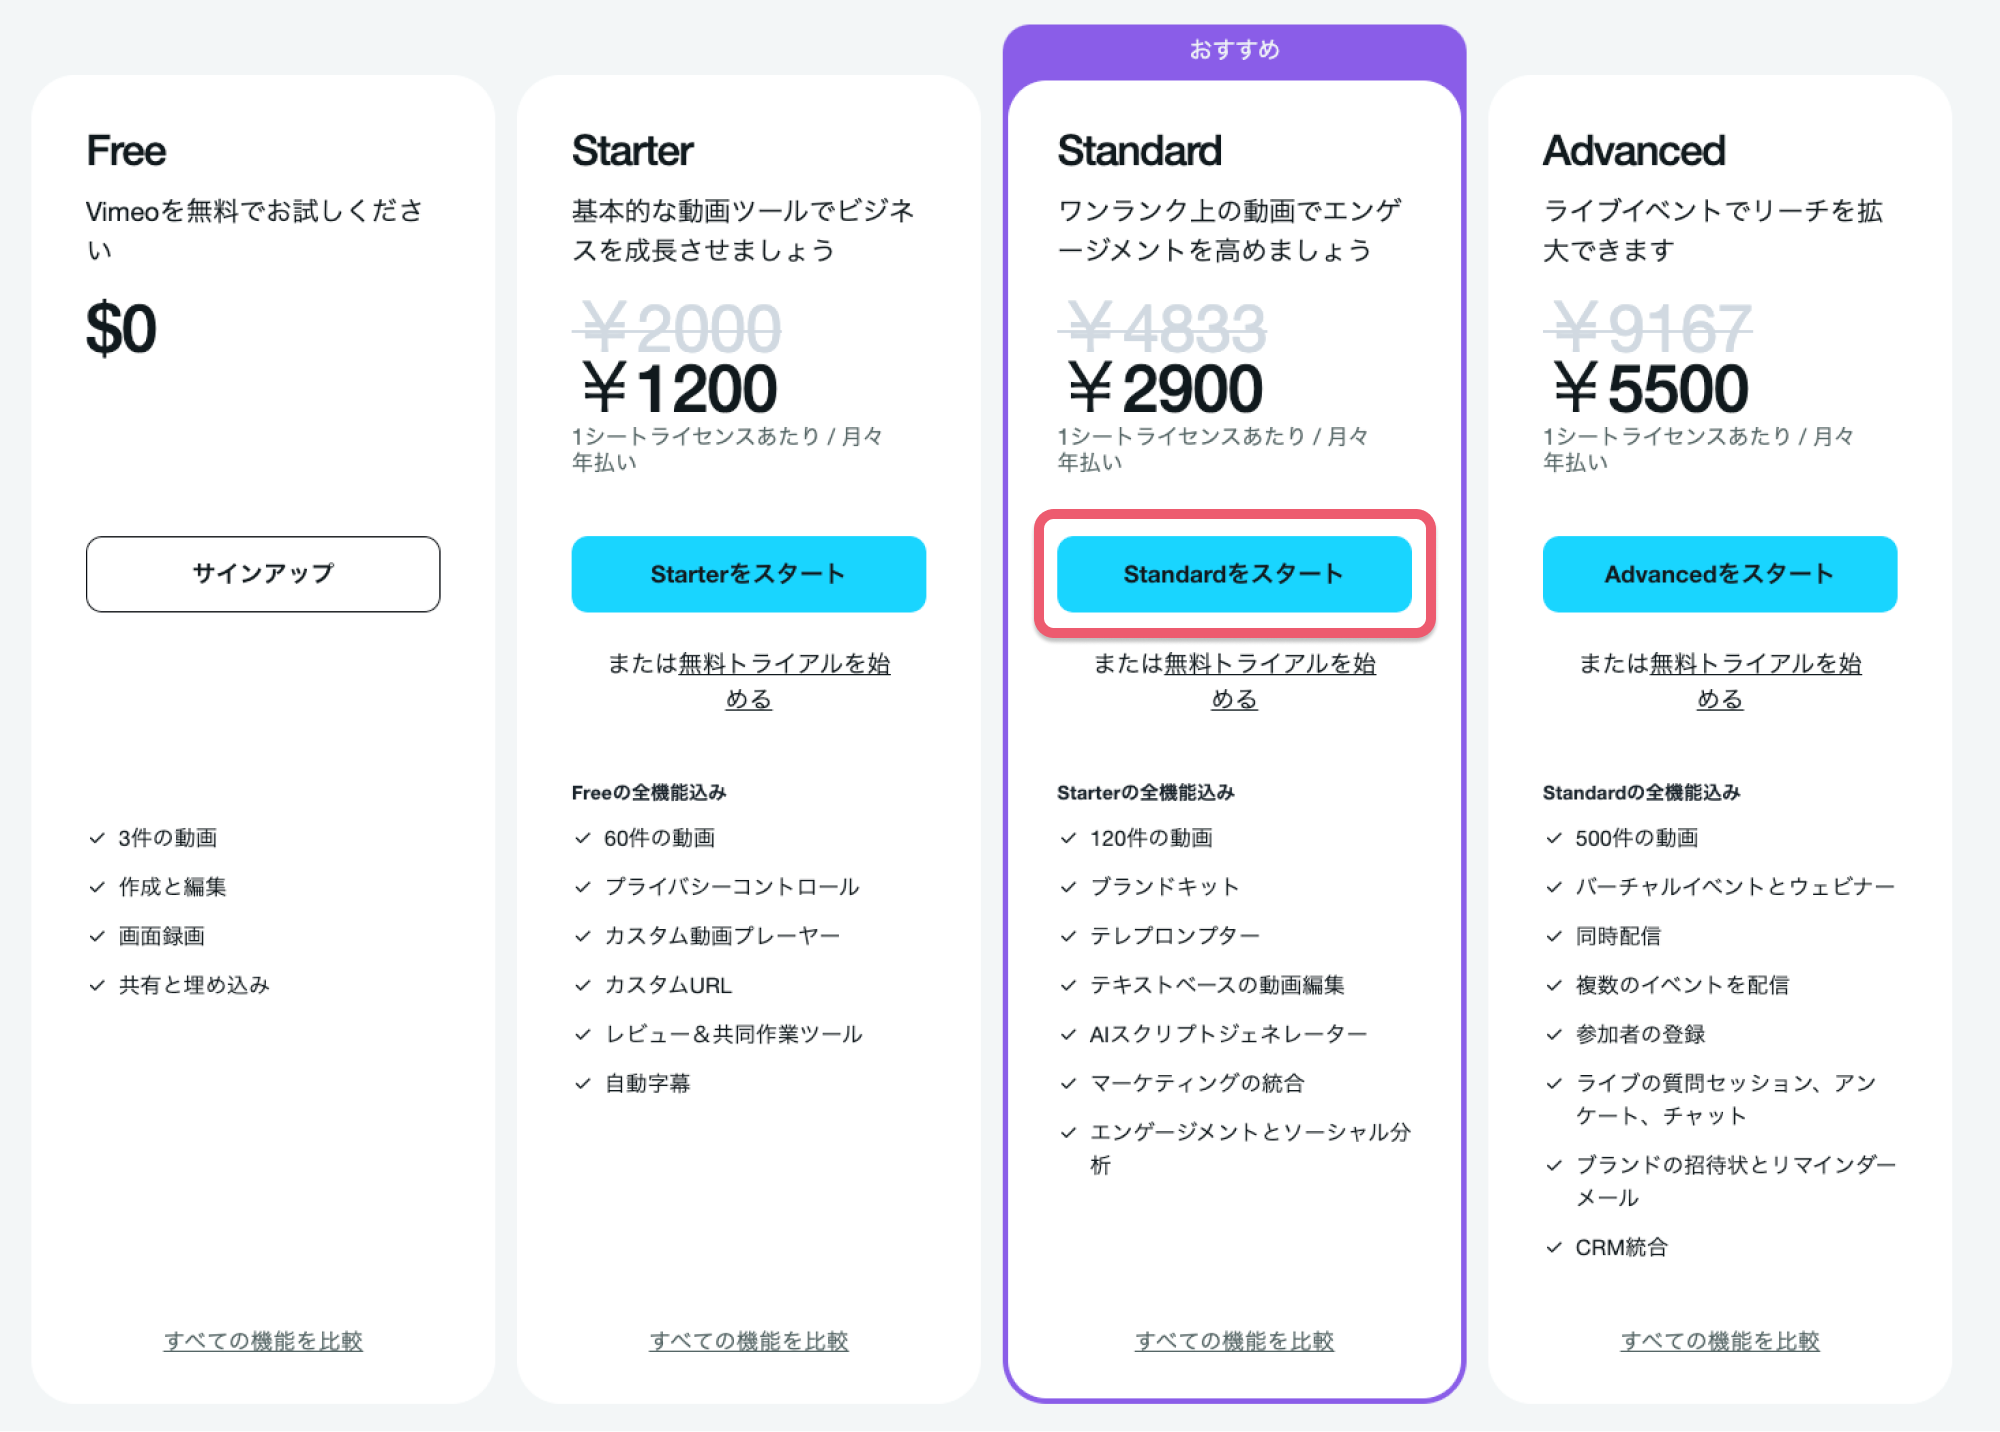
Task: Click the 60件の動画 feature
Action: pyautogui.click(x=659, y=838)
